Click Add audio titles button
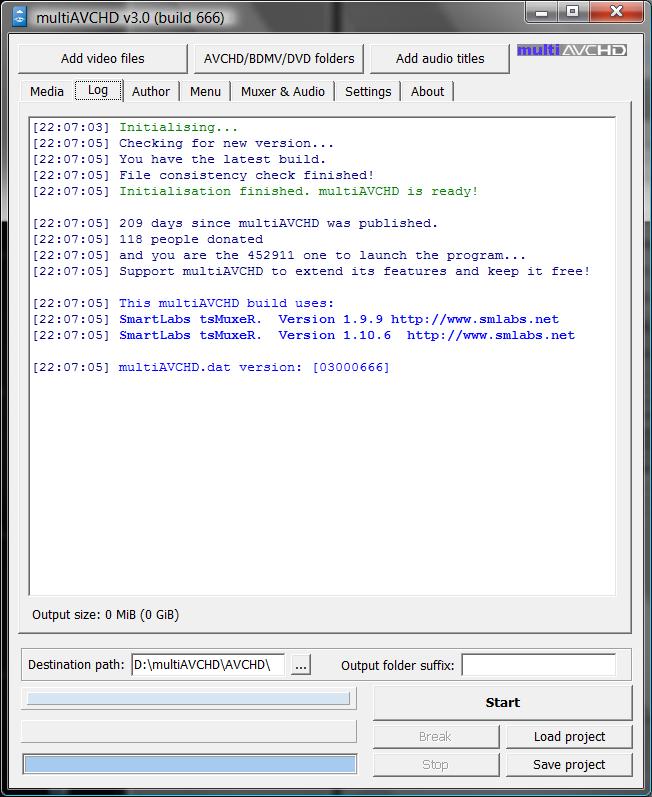Image resolution: width=652 pixels, height=797 pixels. pyautogui.click(x=440, y=58)
